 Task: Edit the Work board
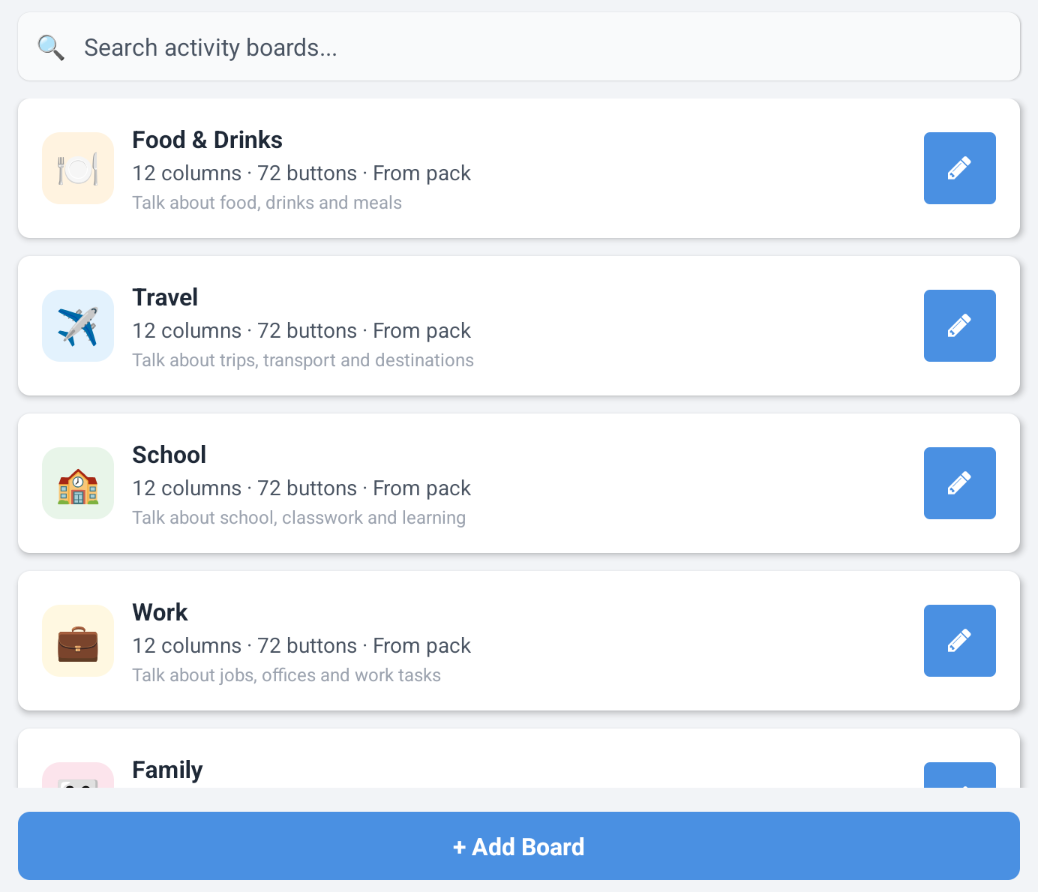959,641
